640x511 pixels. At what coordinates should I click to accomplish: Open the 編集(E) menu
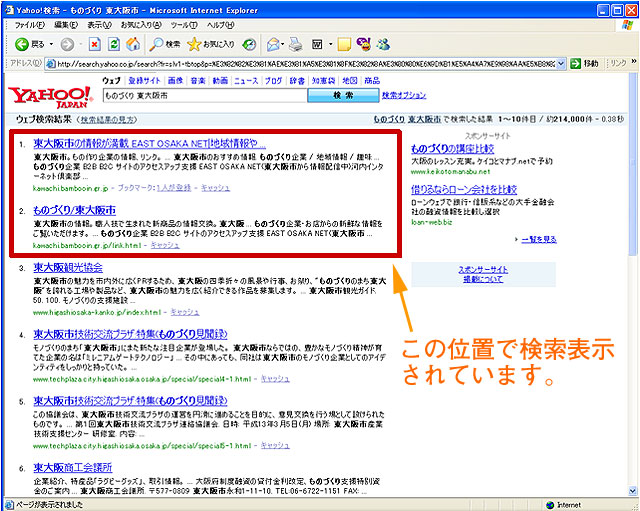click(66, 25)
